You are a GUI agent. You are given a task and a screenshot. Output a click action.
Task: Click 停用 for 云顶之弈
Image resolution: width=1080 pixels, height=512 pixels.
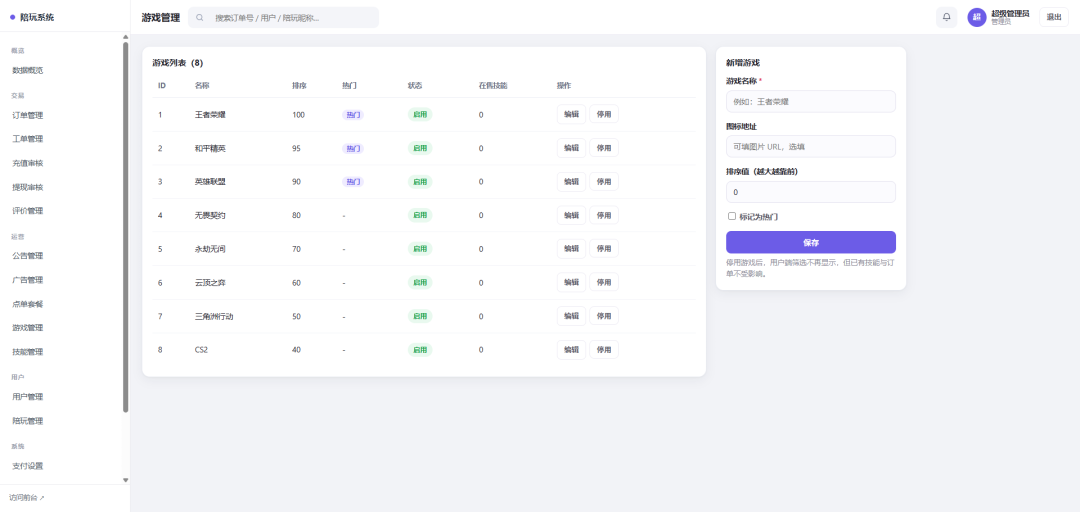(604, 282)
